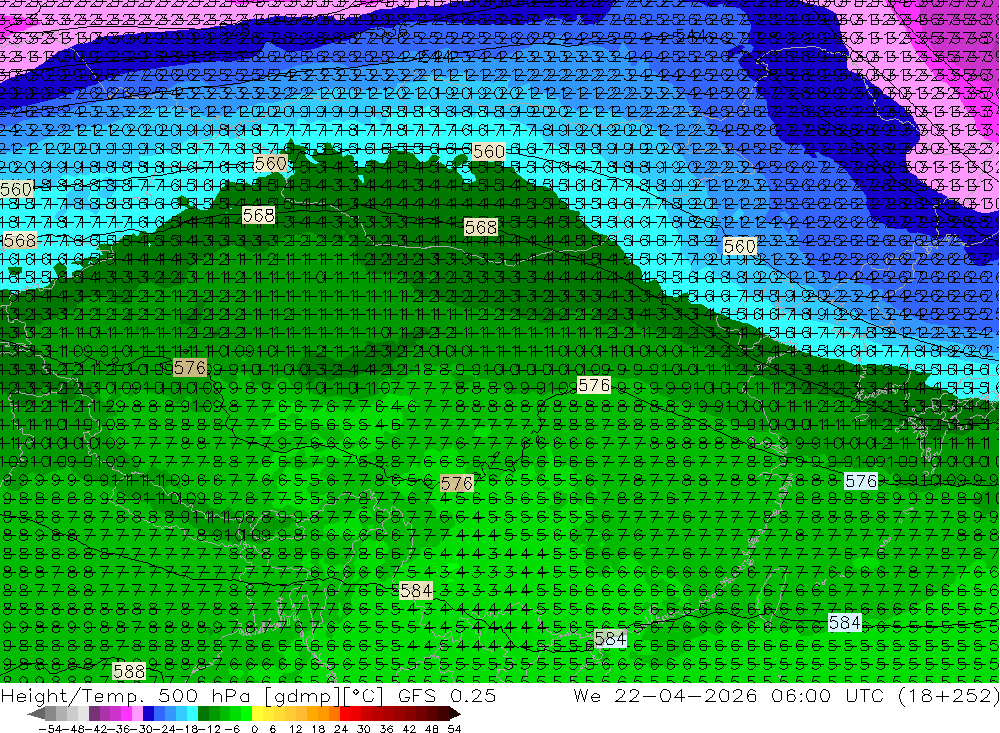Click the bright red swatch above 24
The height and width of the screenshot is (733, 1000).
[345, 714]
